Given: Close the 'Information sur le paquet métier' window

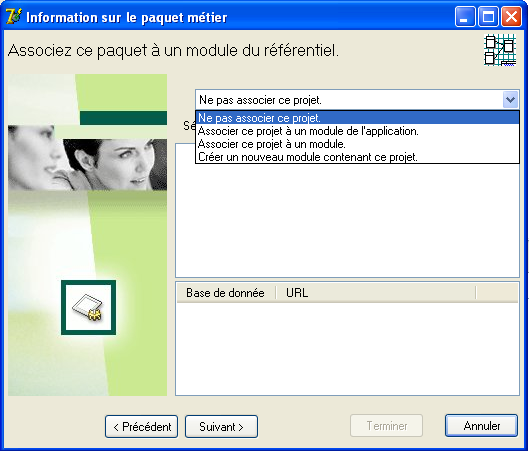Looking at the screenshot, I should [511, 16].
